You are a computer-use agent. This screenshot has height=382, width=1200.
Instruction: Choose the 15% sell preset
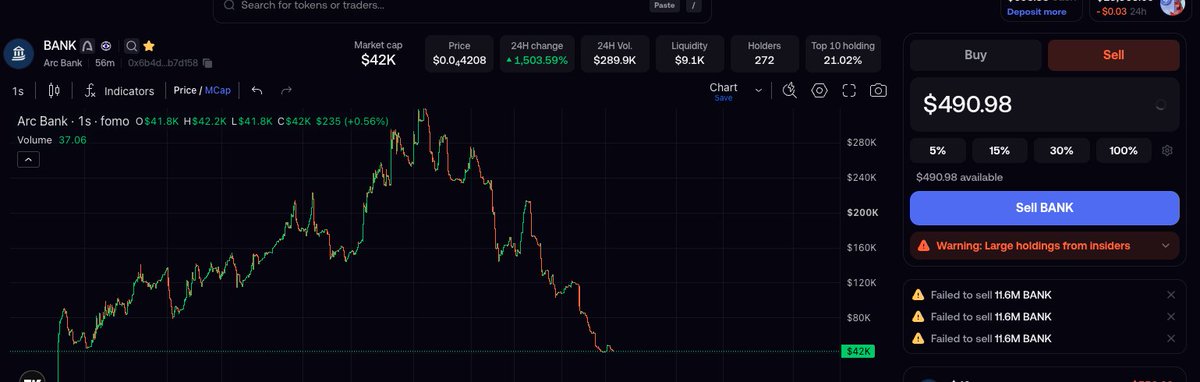999,151
